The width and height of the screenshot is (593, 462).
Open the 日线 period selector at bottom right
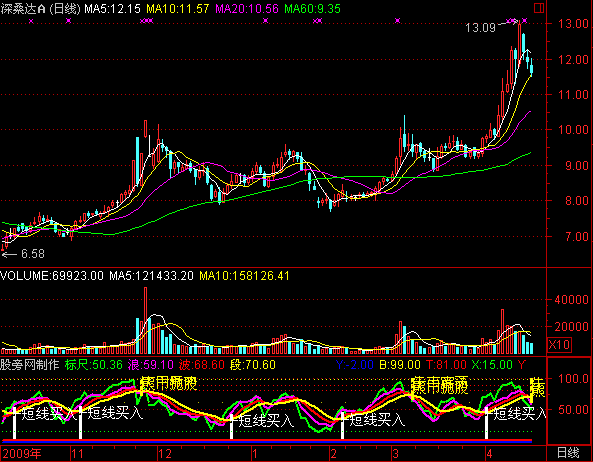(x=568, y=453)
